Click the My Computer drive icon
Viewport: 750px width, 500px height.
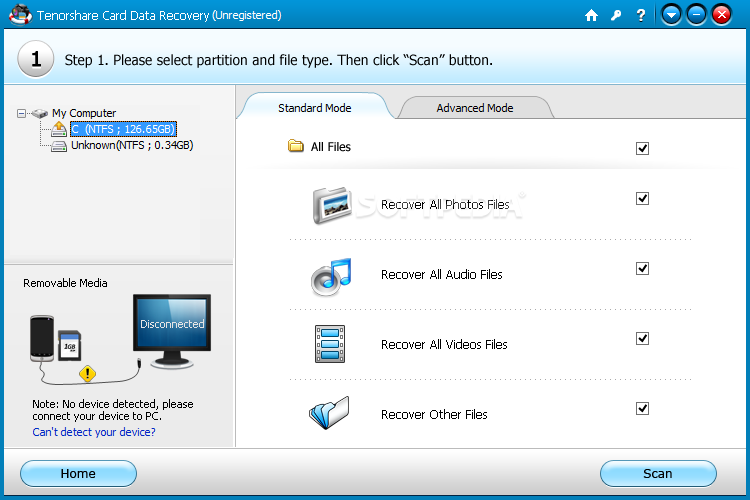coord(40,113)
